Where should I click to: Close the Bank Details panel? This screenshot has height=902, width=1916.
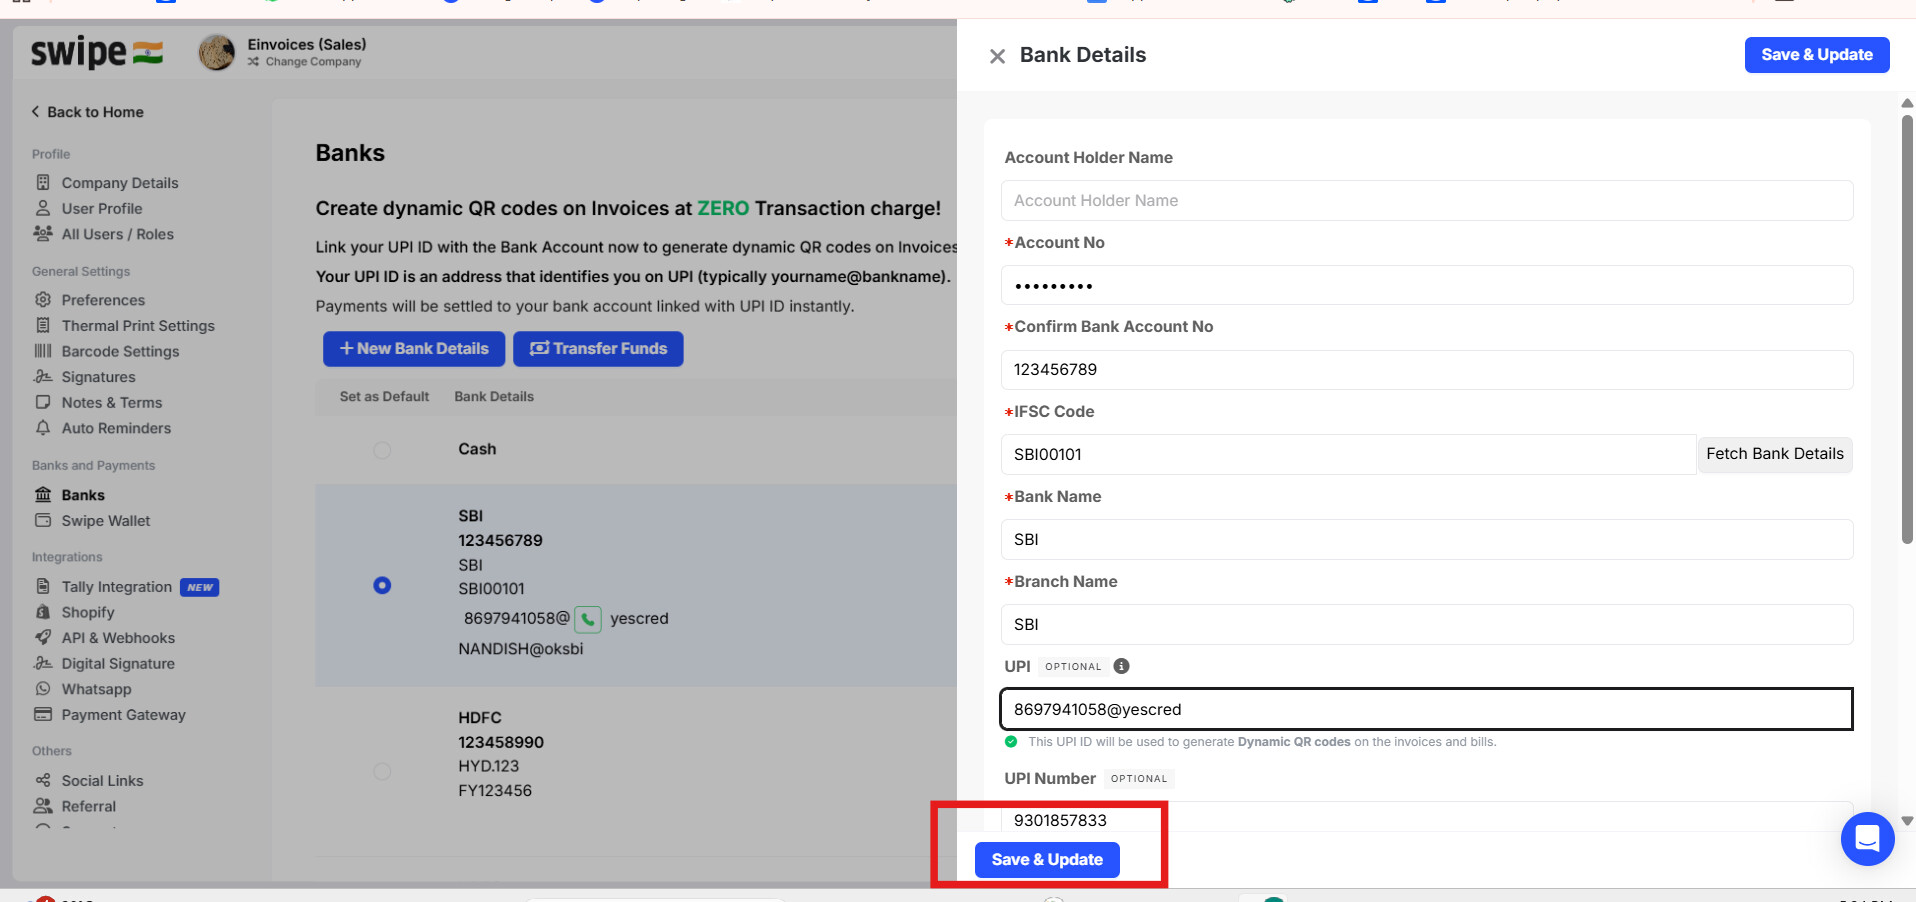[x=997, y=56]
